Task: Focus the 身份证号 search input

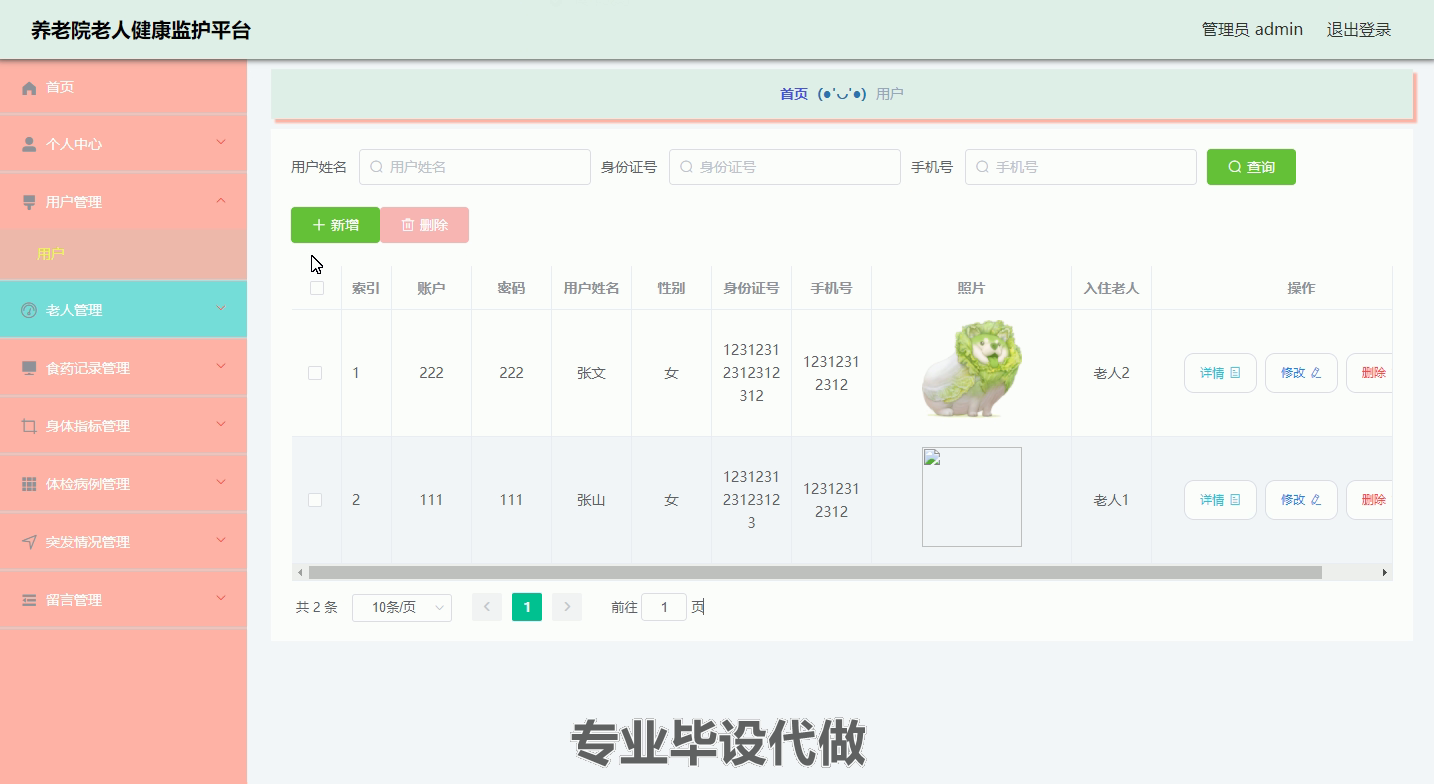Action: (785, 167)
